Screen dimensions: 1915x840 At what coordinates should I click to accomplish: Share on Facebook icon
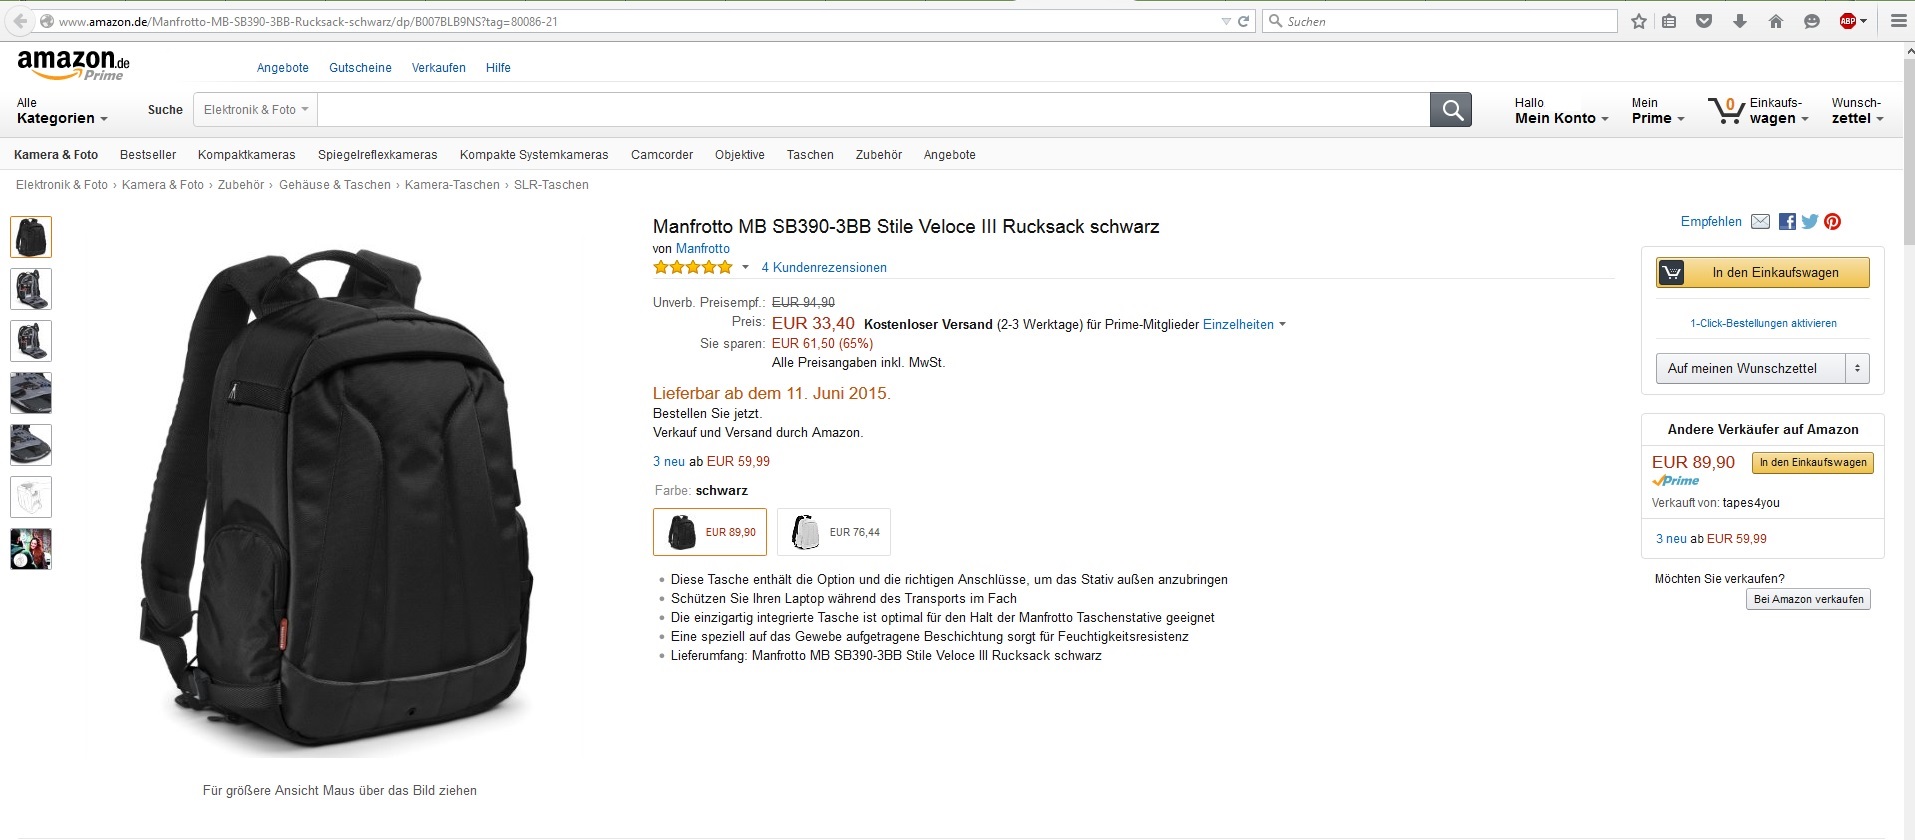(x=1787, y=222)
